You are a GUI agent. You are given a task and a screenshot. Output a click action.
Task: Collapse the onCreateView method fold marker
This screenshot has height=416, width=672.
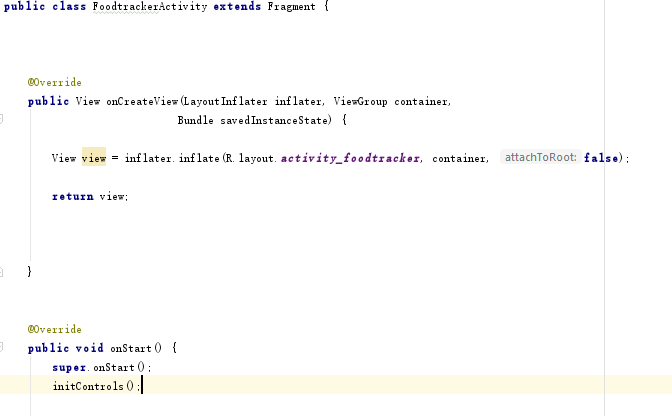[x=2, y=119]
